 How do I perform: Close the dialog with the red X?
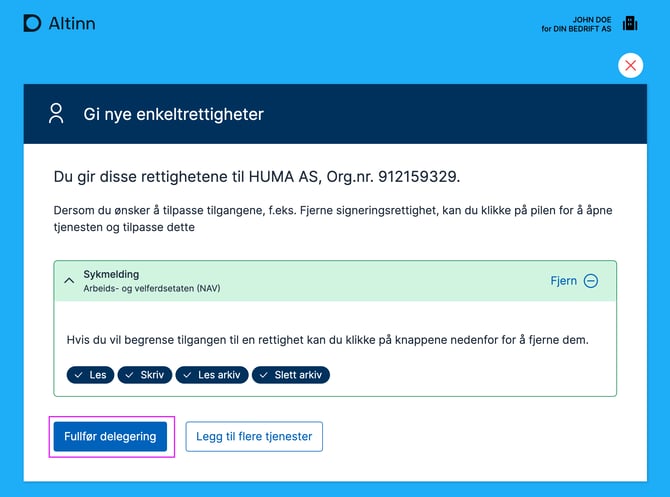click(630, 65)
